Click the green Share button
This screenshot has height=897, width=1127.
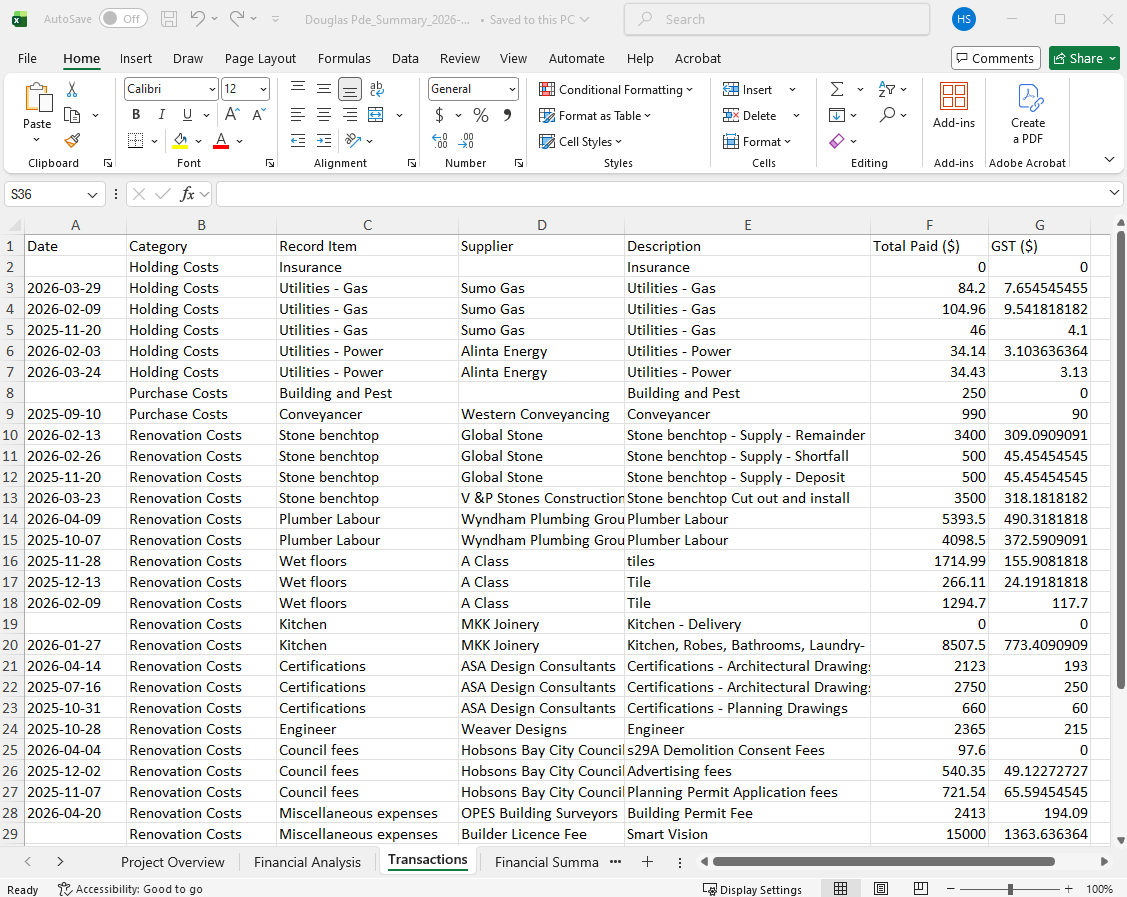[1084, 58]
